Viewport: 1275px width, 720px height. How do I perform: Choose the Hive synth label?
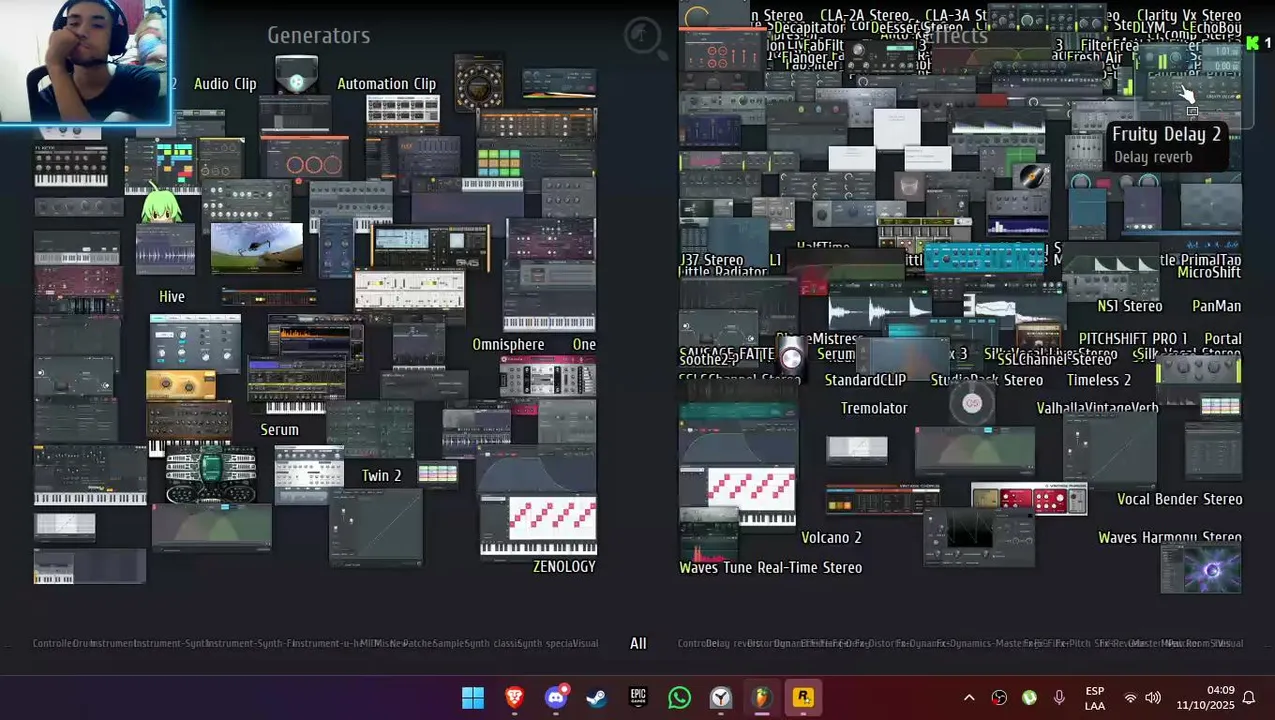[x=172, y=297]
